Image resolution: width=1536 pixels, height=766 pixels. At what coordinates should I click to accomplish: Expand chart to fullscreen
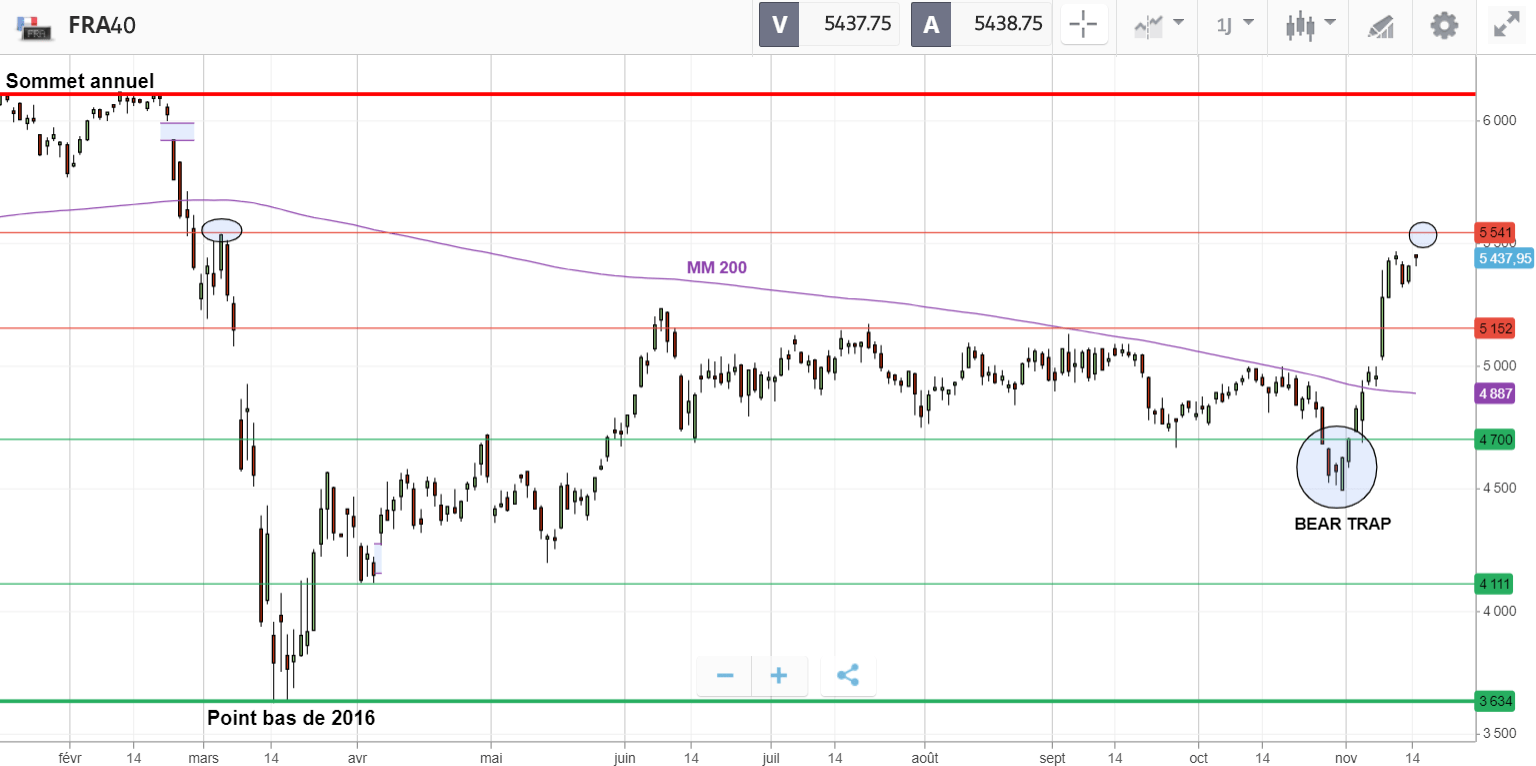click(x=1506, y=25)
